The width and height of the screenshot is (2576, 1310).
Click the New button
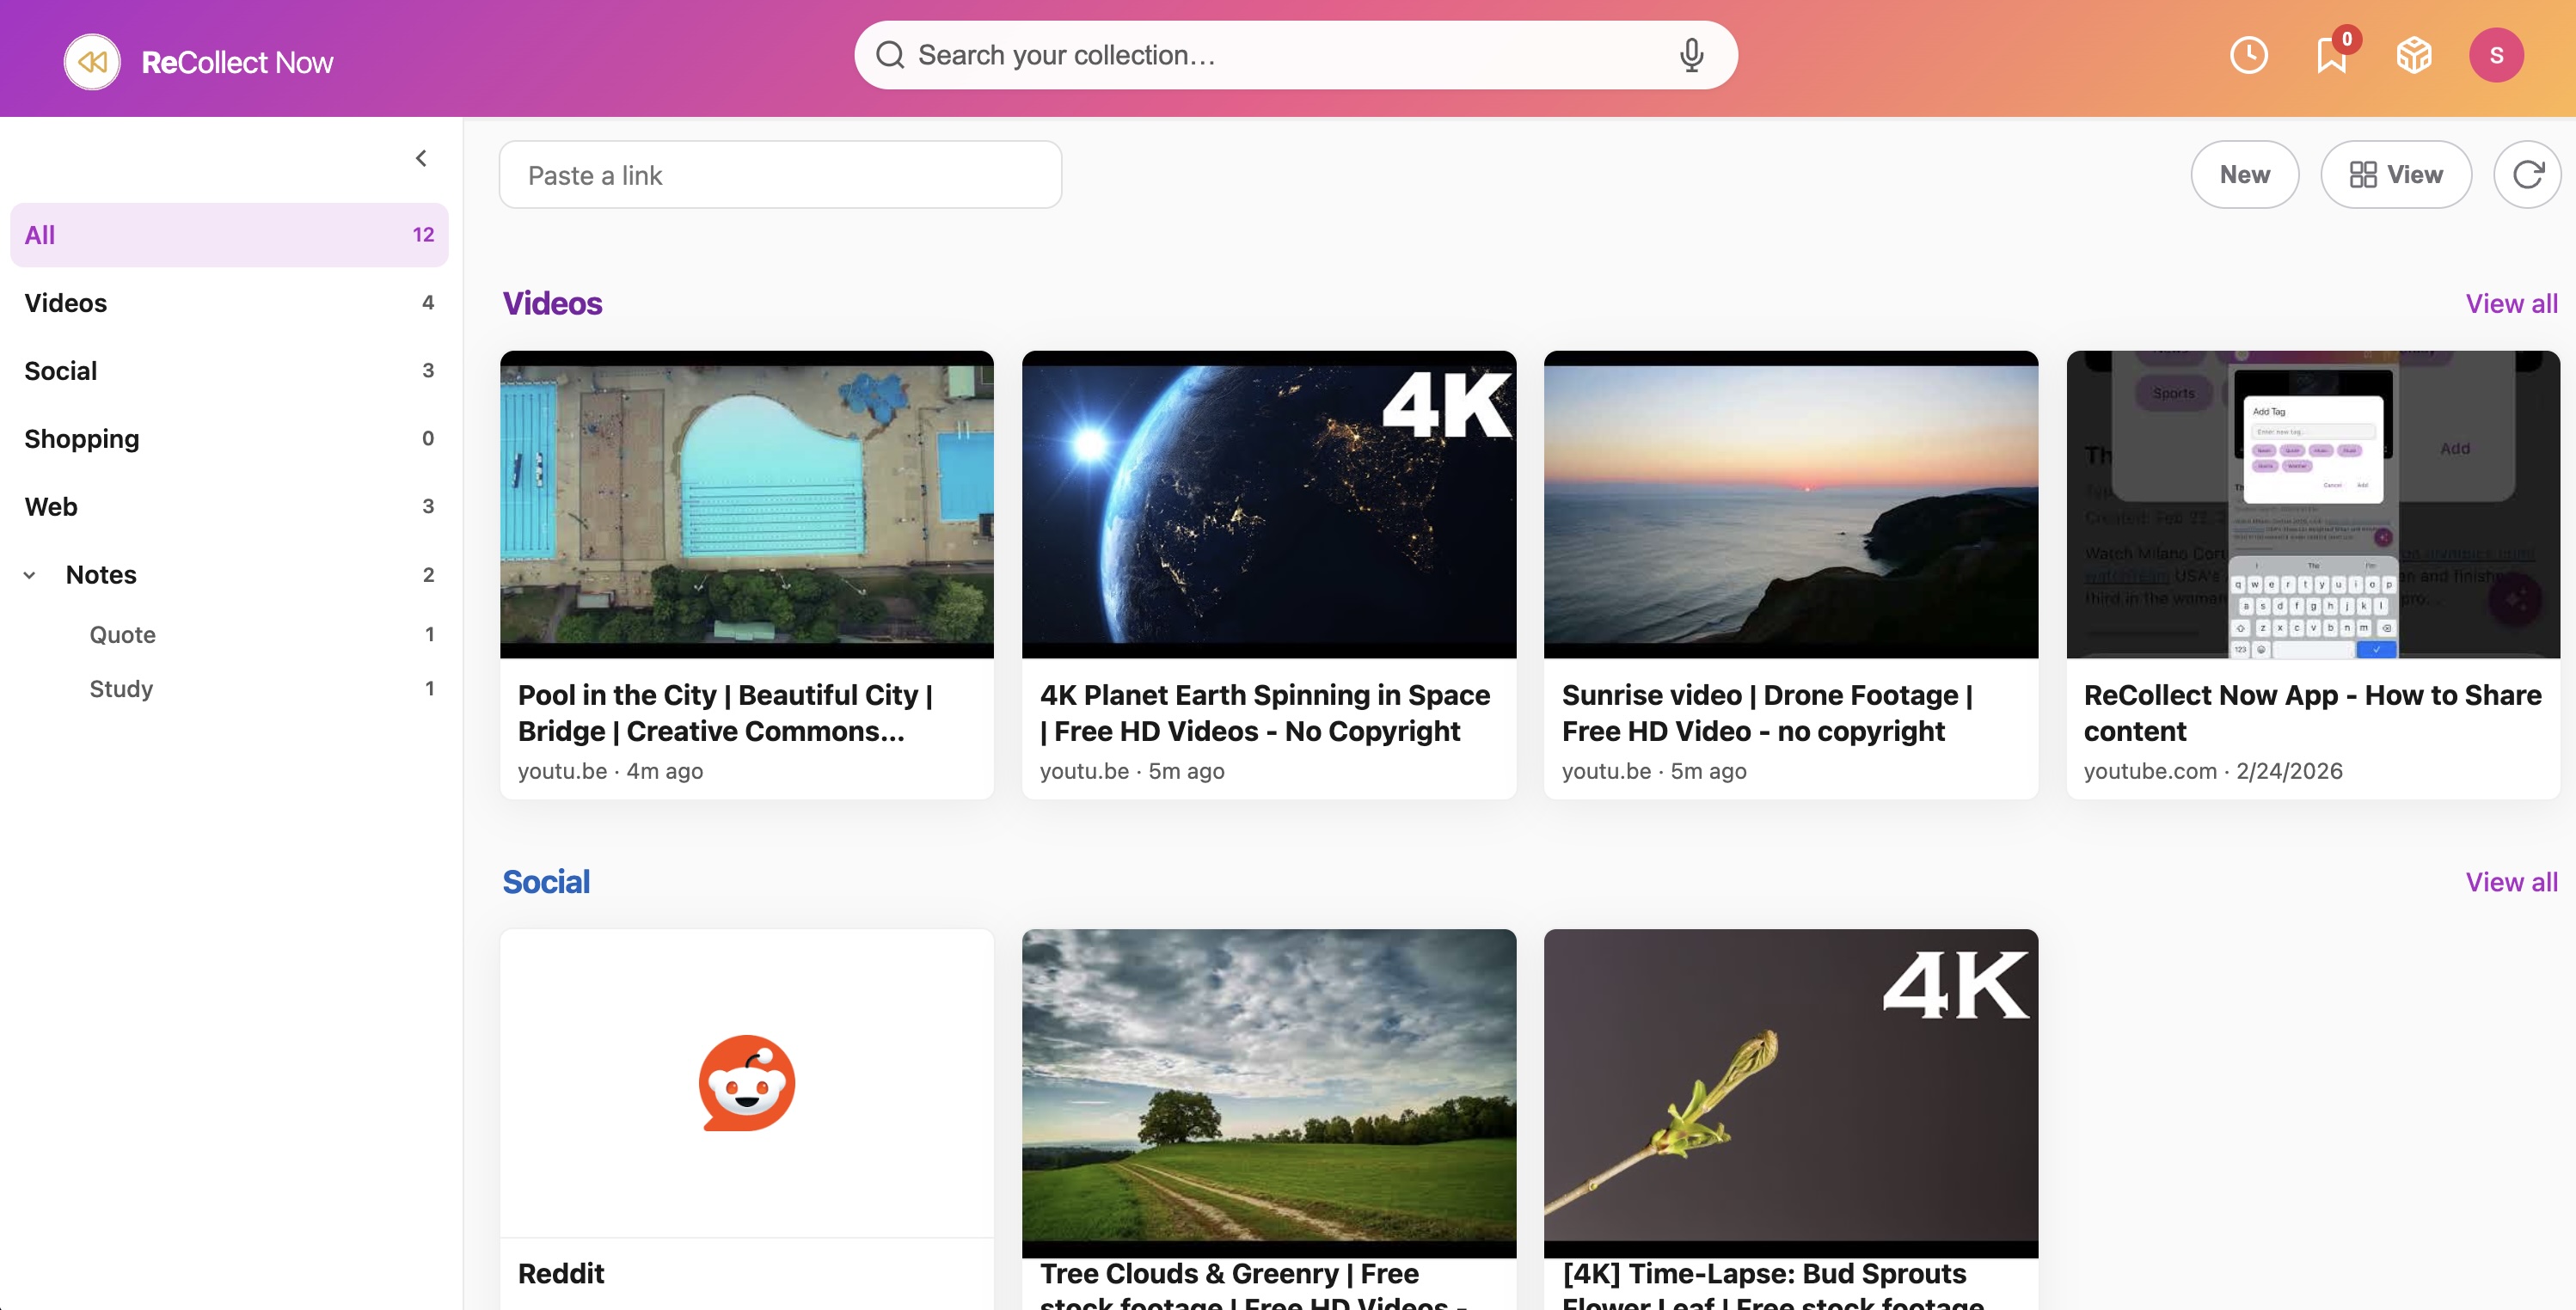2244,175
